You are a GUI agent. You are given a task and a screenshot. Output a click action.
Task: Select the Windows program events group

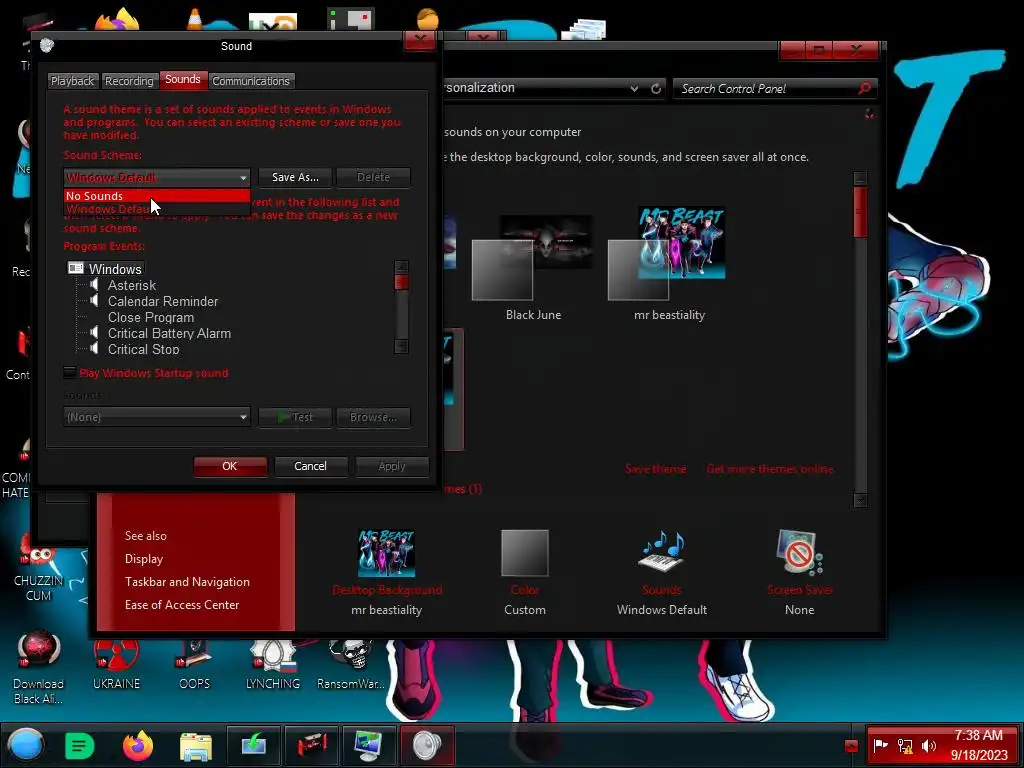coord(115,269)
